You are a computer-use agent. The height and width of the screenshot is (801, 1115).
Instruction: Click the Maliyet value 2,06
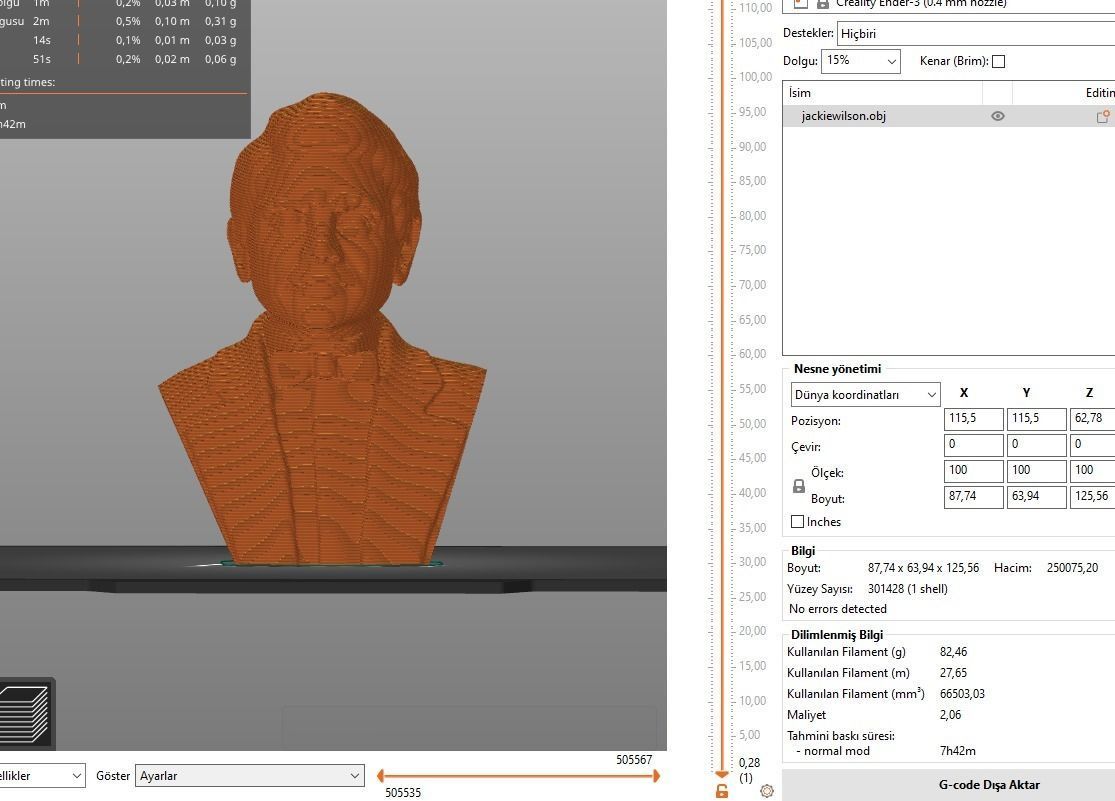[950, 715]
